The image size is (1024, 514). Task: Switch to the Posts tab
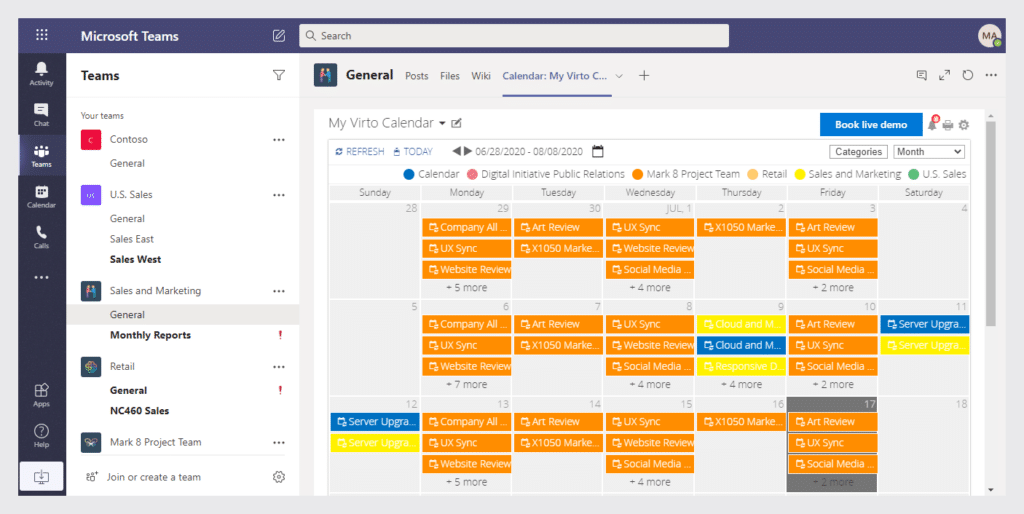point(417,76)
